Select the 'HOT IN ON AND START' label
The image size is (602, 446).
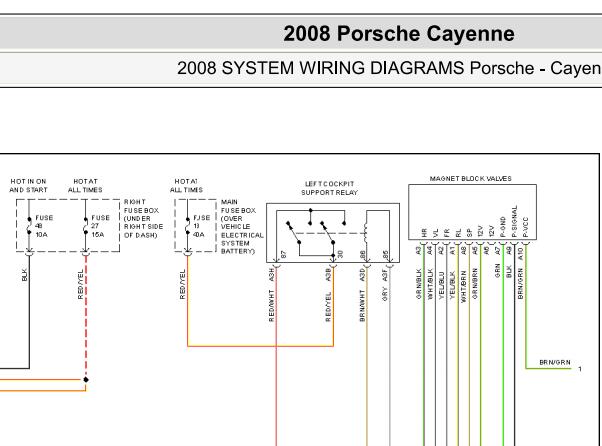coord(28,185)
